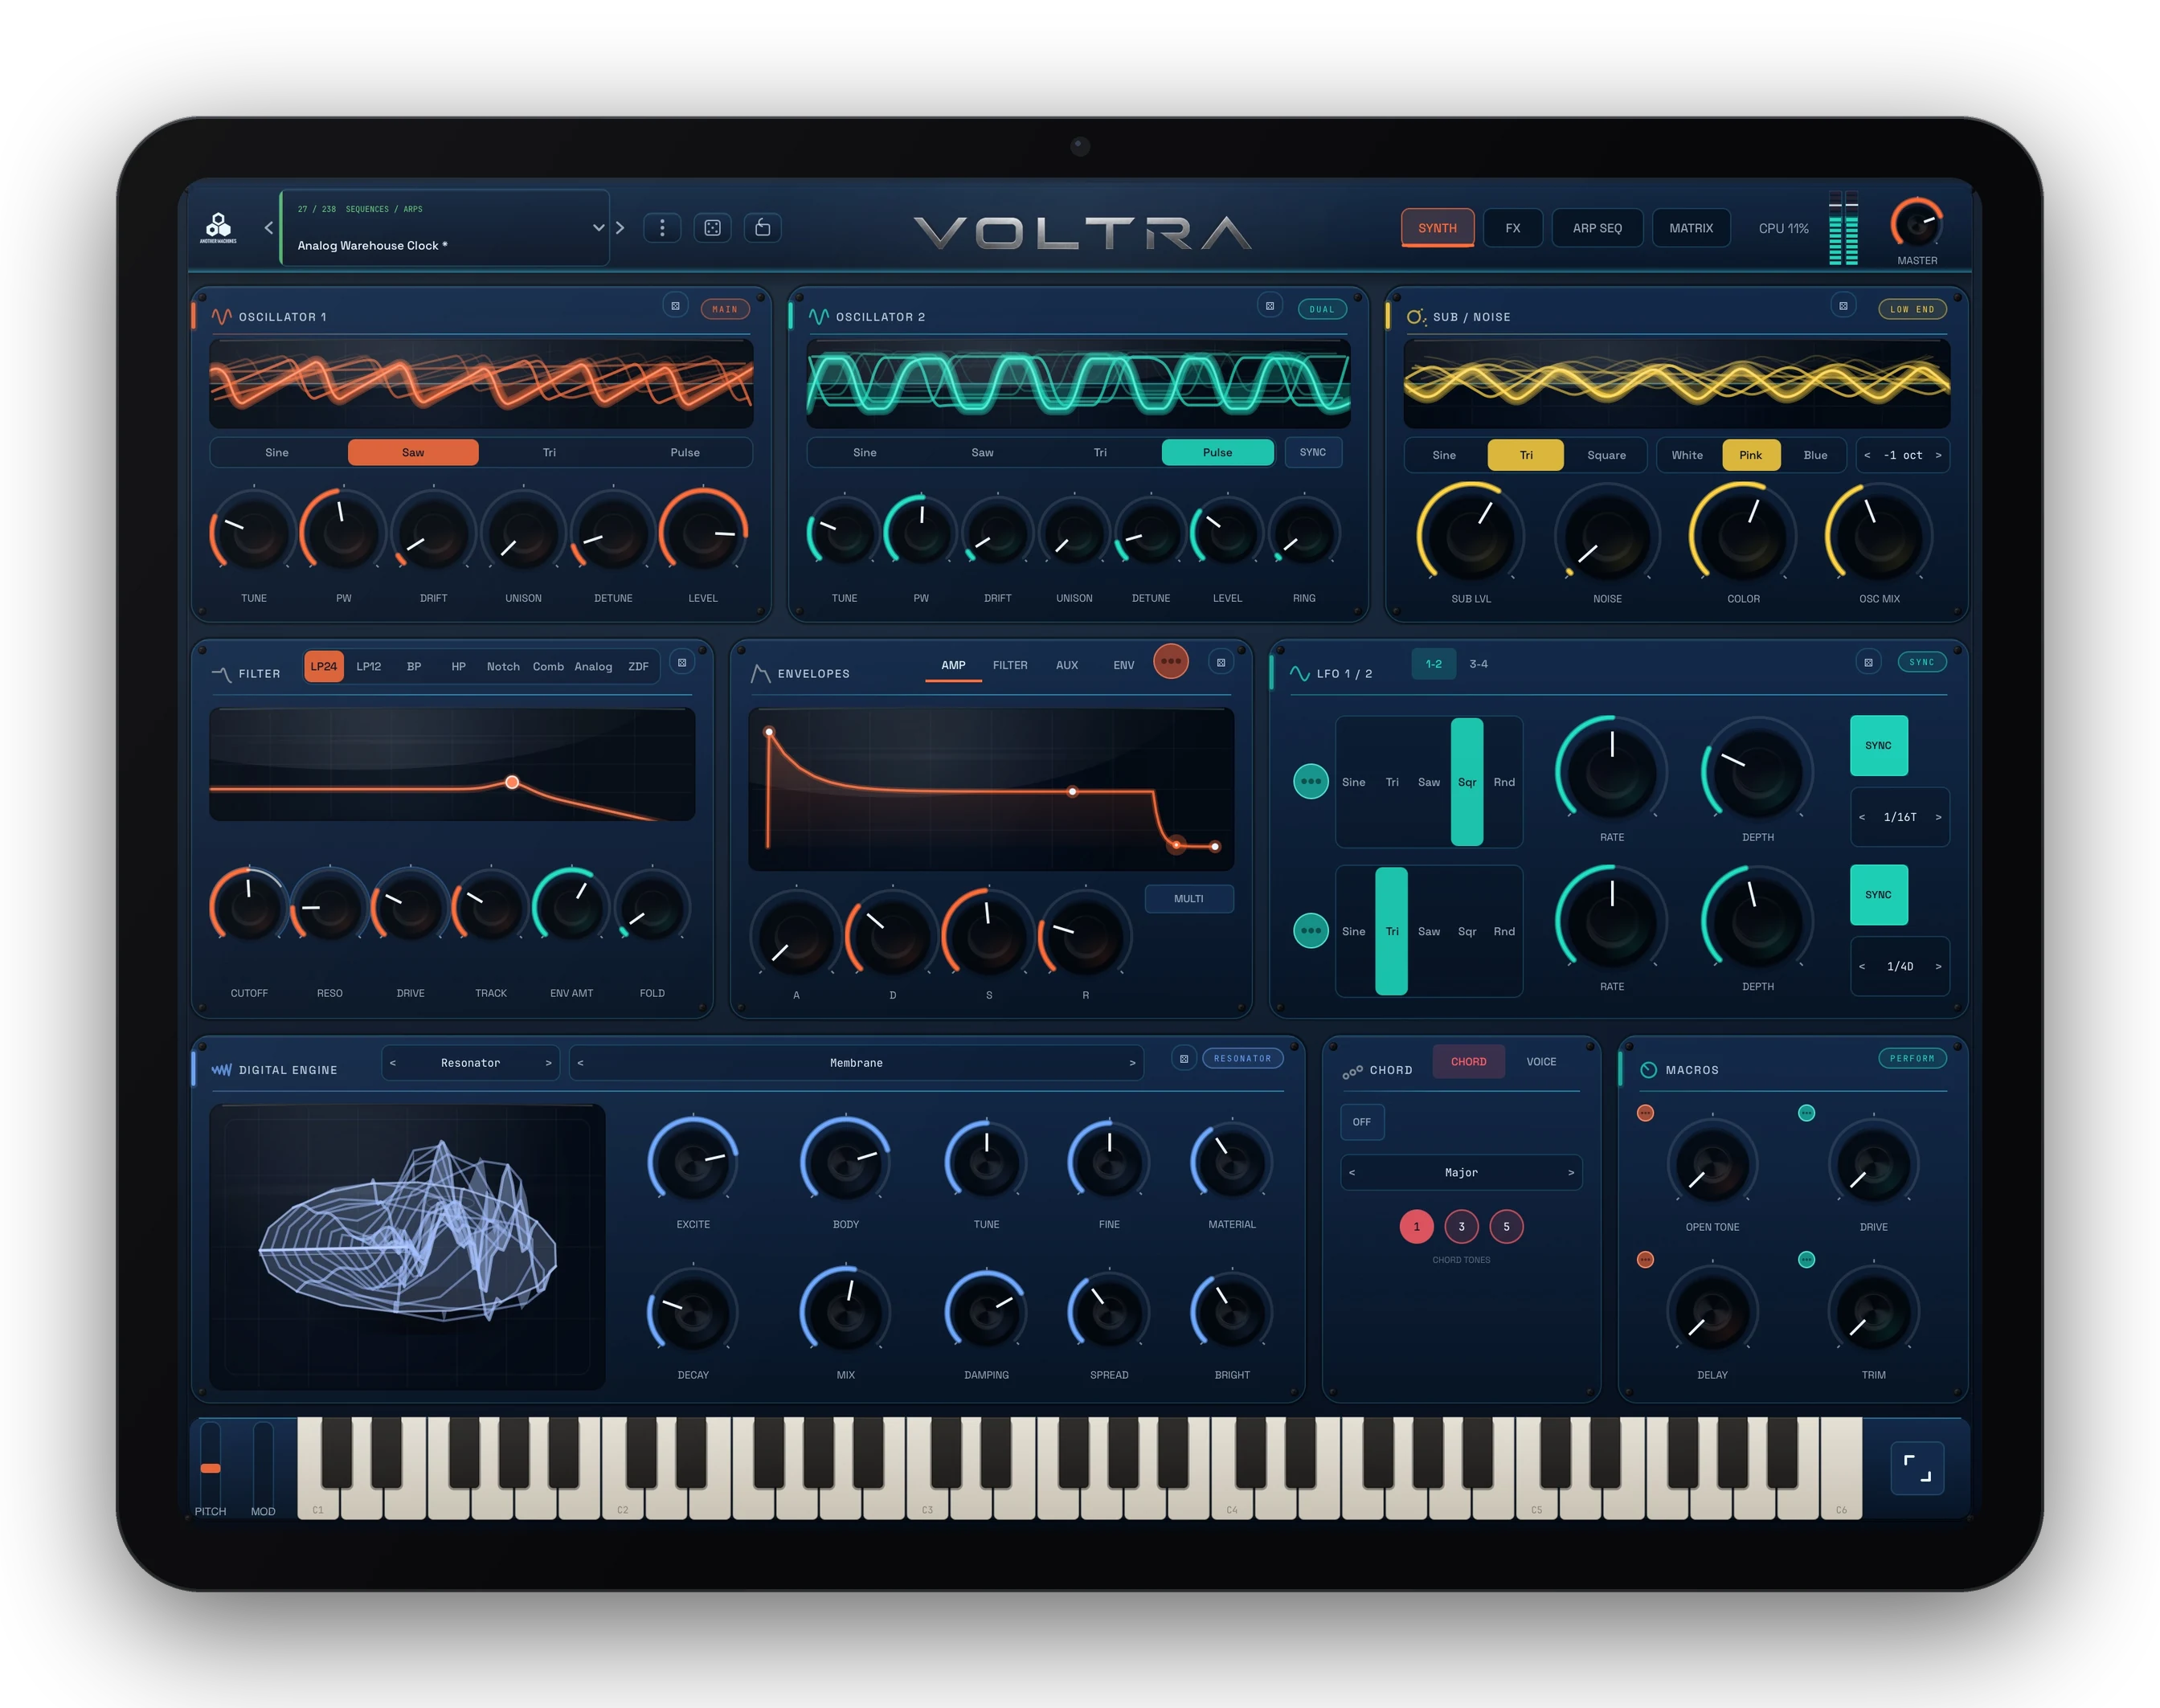Switch to the MATRIX tab
This screenshot has width=2160, height=1708.
pyautogui.click(x=1691, y=229)
